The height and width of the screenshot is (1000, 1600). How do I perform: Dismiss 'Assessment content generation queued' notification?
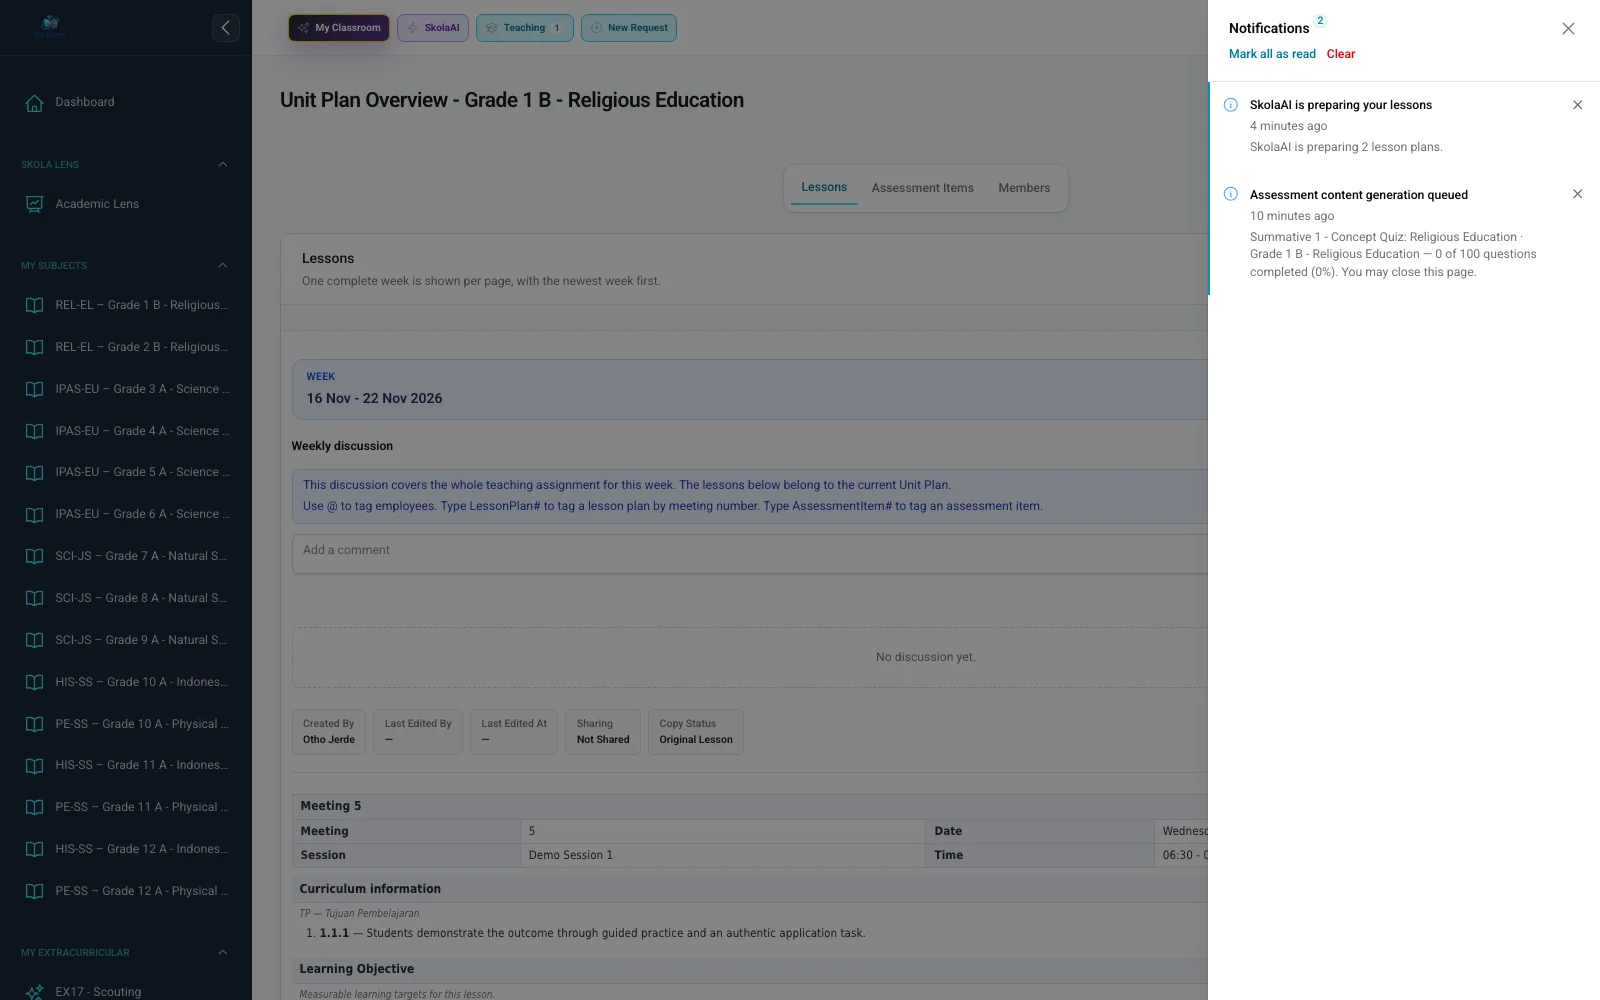(x=1577, y=194)
